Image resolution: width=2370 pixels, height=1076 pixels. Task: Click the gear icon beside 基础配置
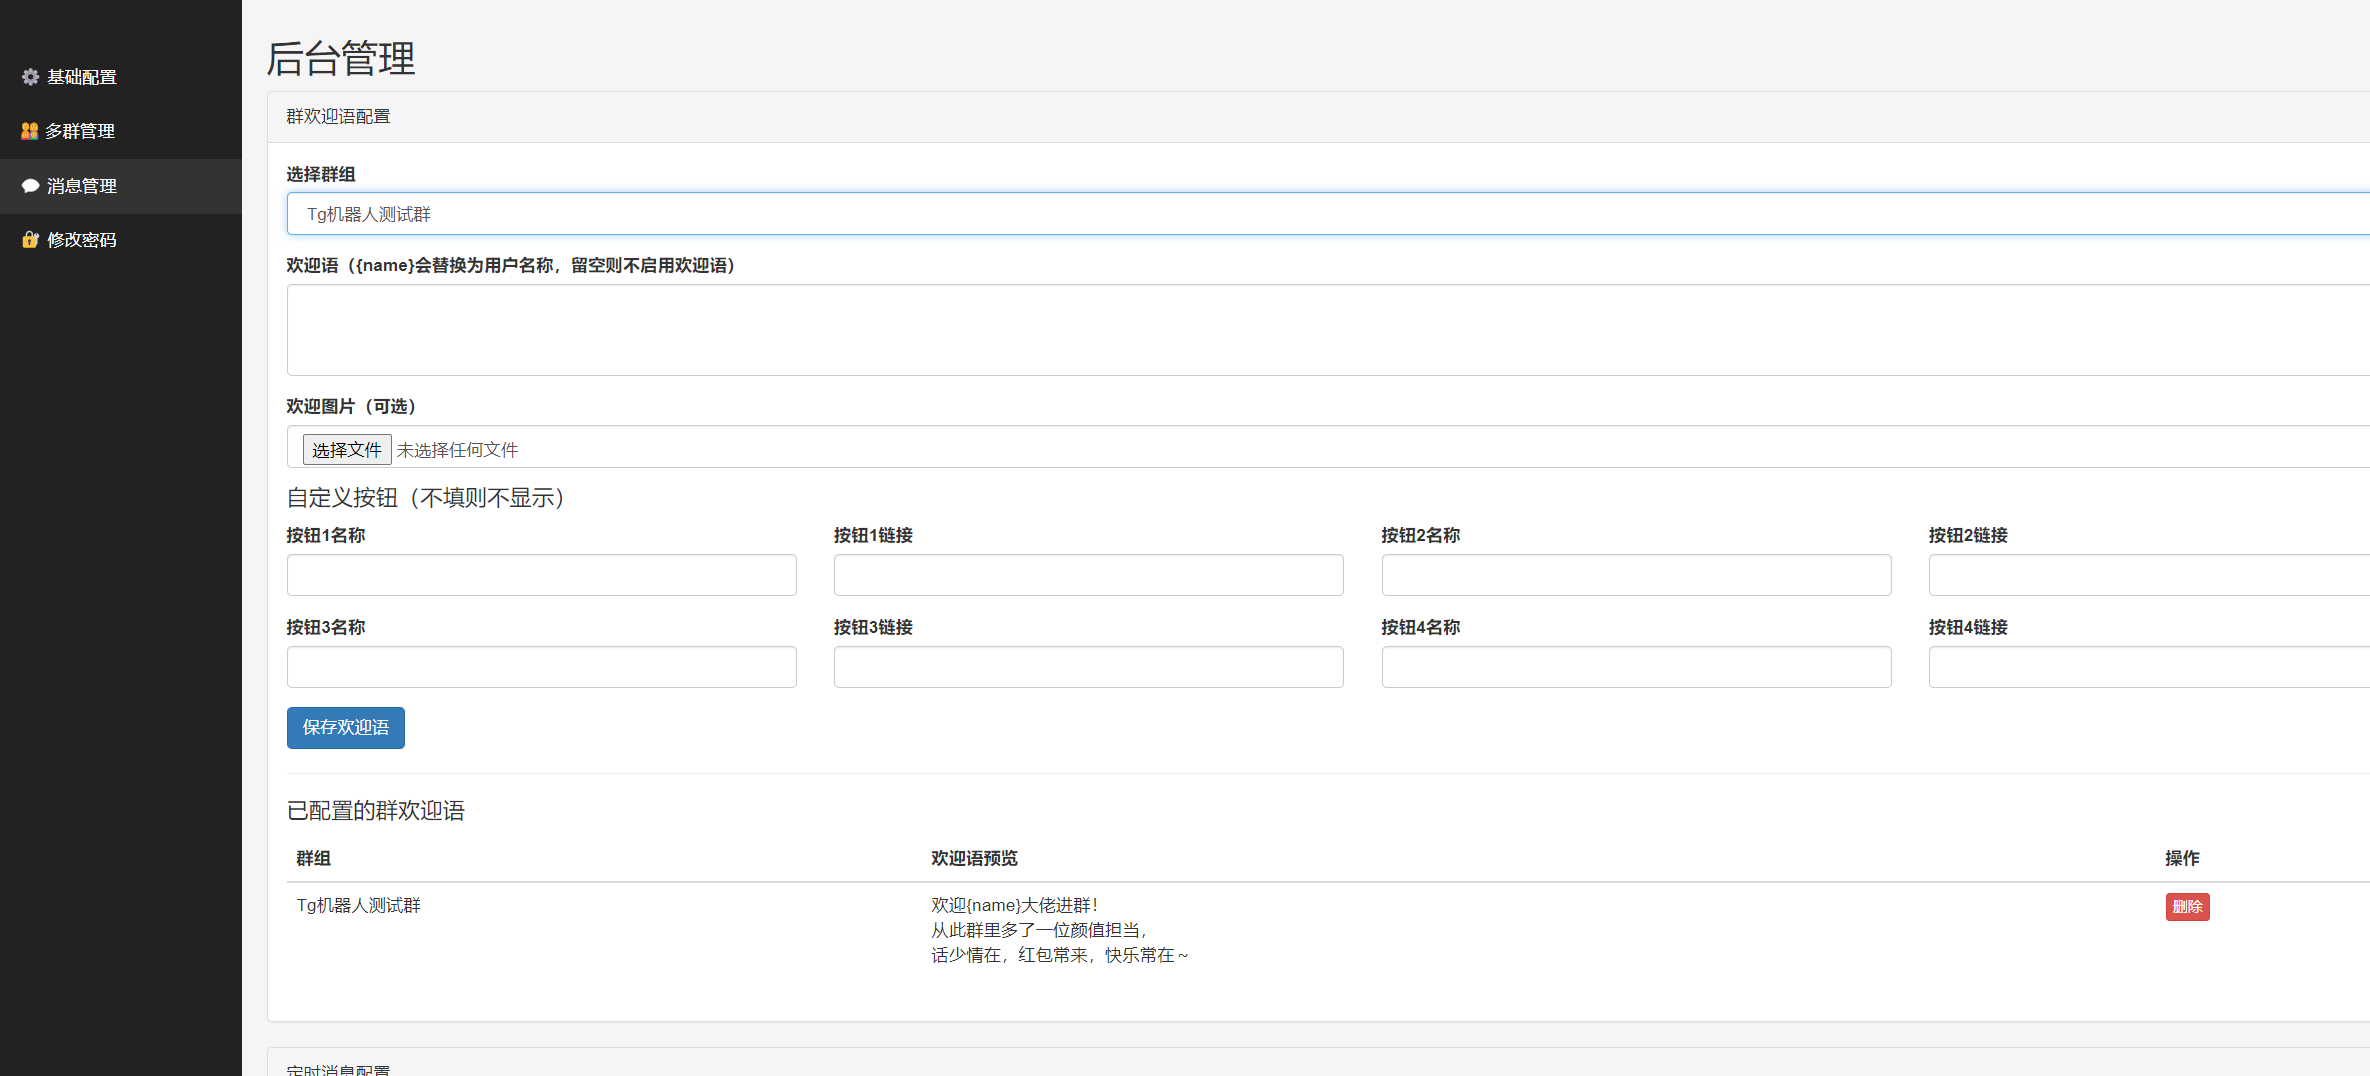[30, 77]
